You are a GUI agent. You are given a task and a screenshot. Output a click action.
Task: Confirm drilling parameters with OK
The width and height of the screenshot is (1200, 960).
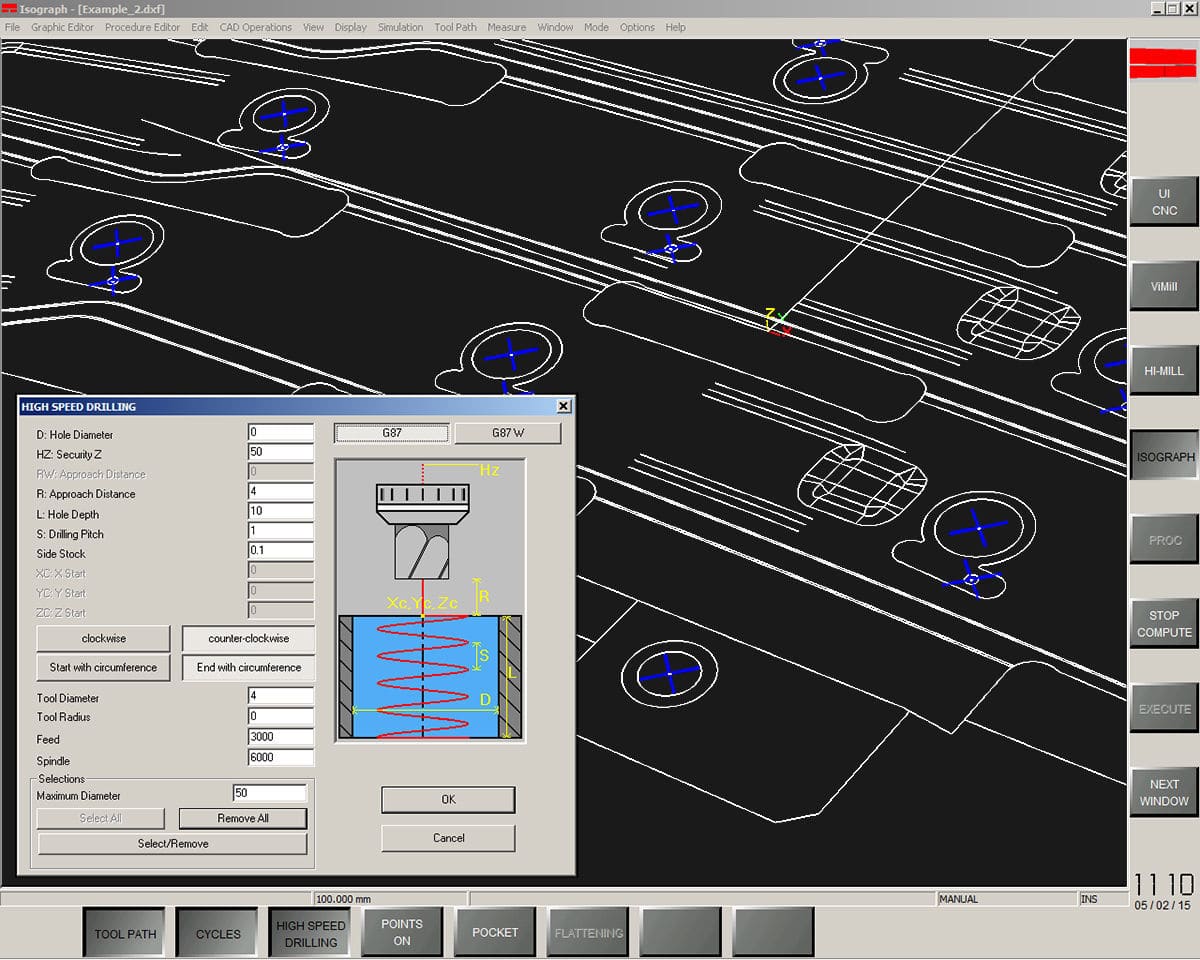(447, 799)
